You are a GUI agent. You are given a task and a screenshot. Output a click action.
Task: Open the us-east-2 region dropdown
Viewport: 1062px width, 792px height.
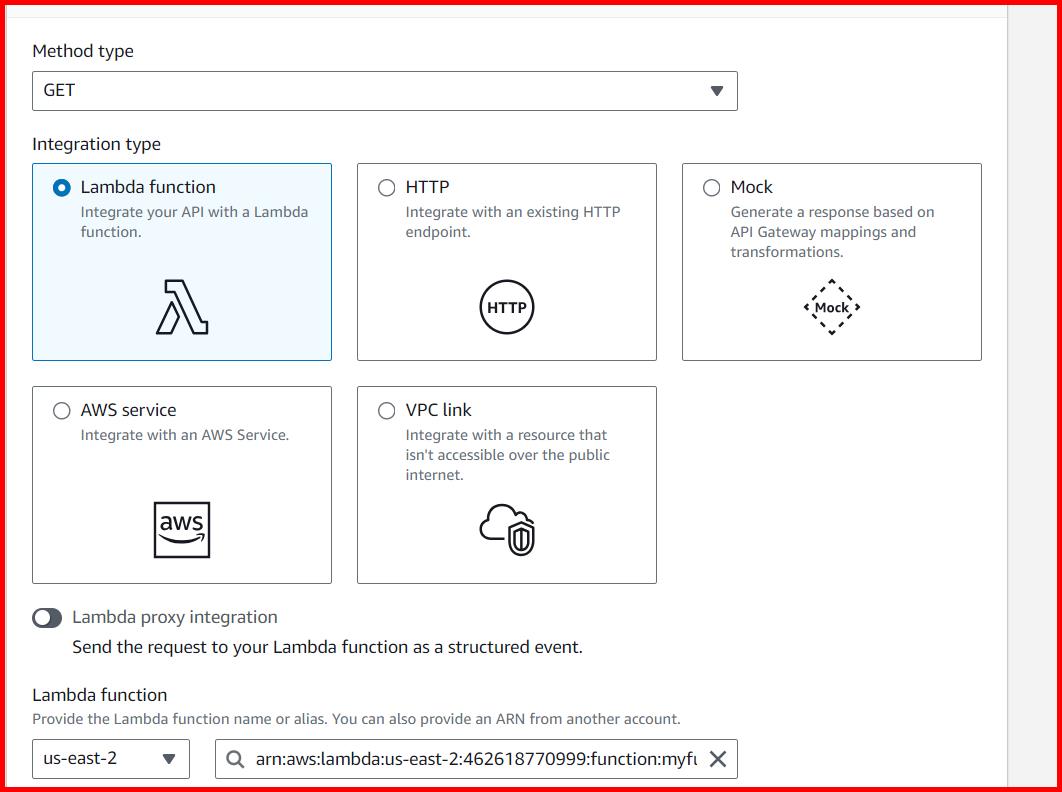click(110, 759)
